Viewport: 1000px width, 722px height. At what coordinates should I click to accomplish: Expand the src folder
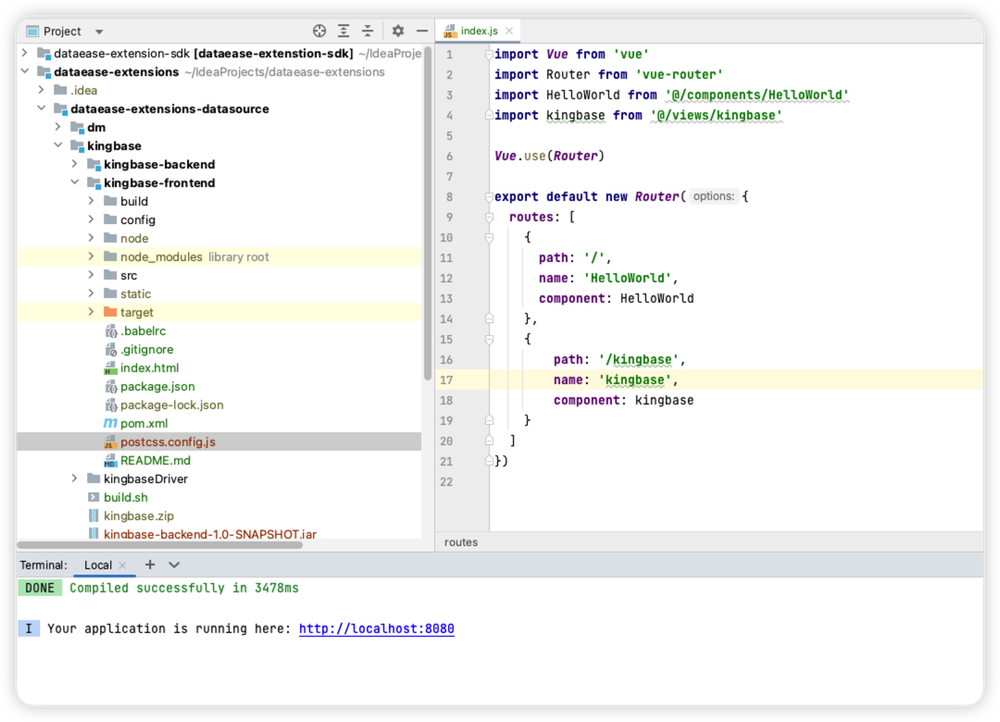tap(91, 275)
